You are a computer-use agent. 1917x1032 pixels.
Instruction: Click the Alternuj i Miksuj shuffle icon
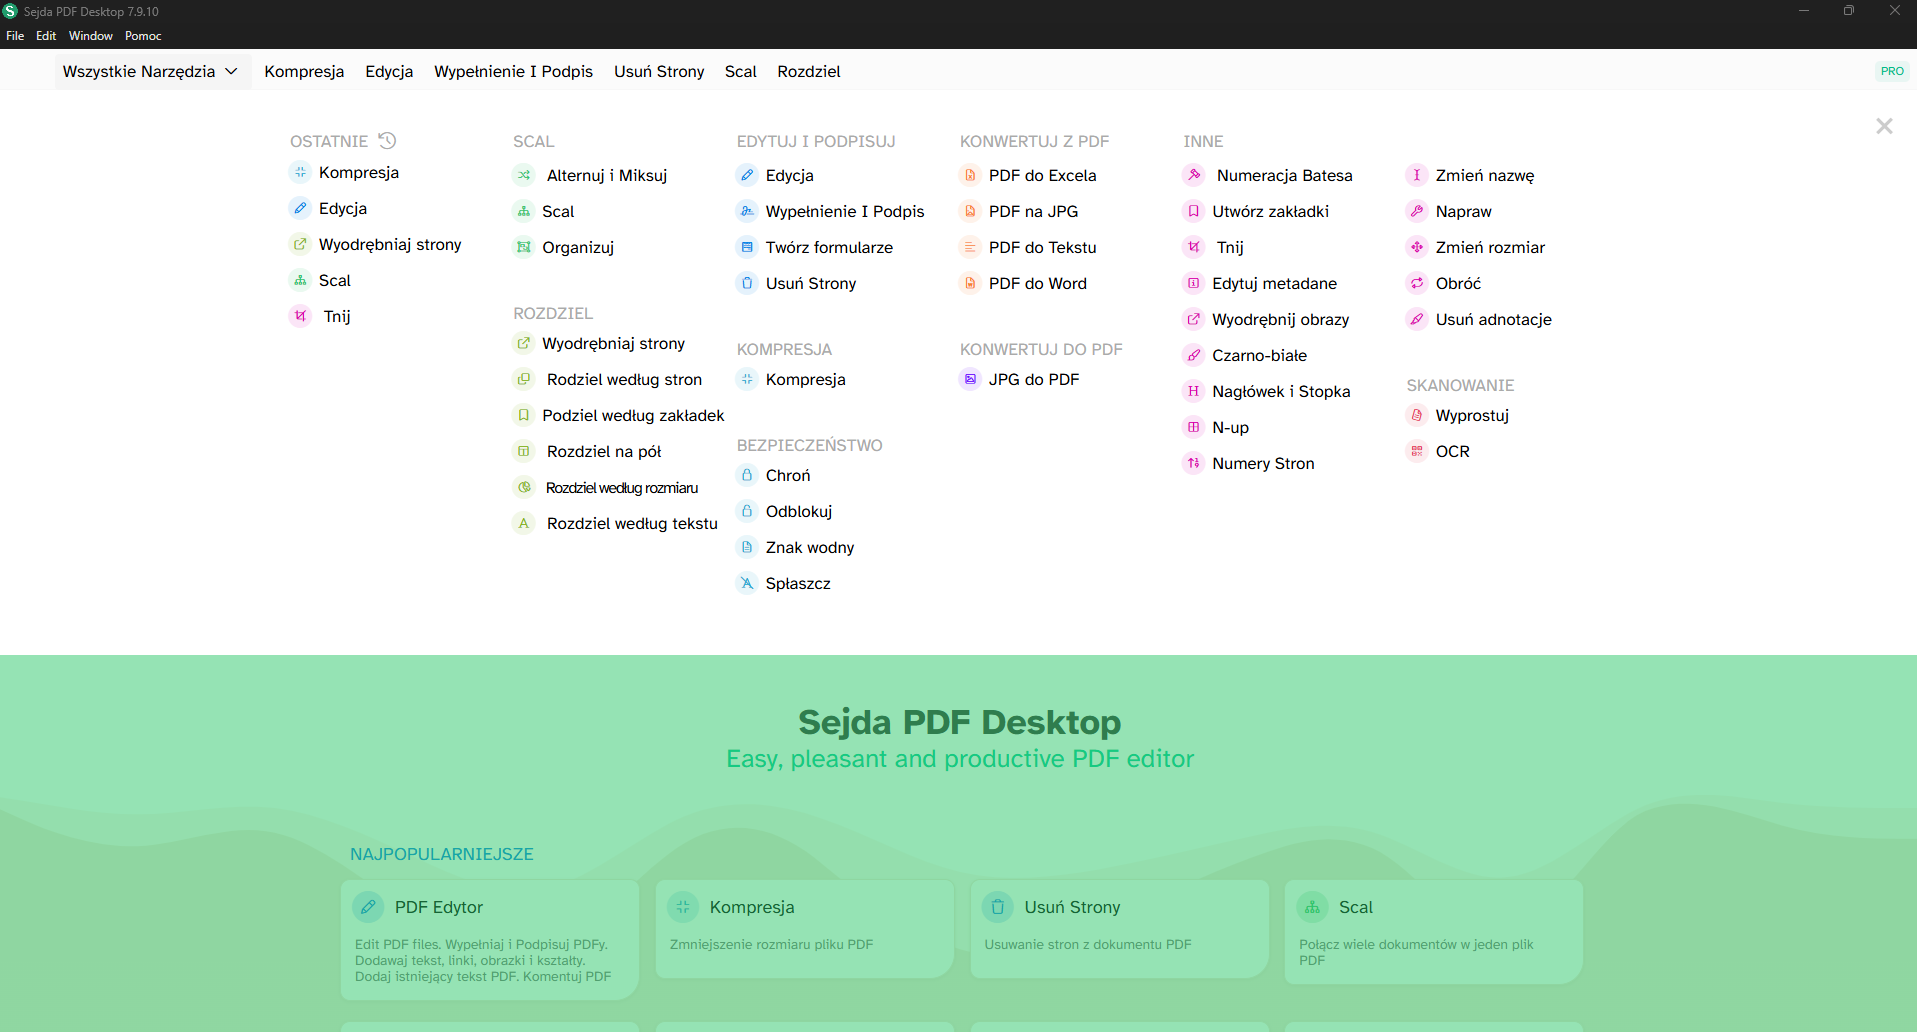tap(524, 175)
